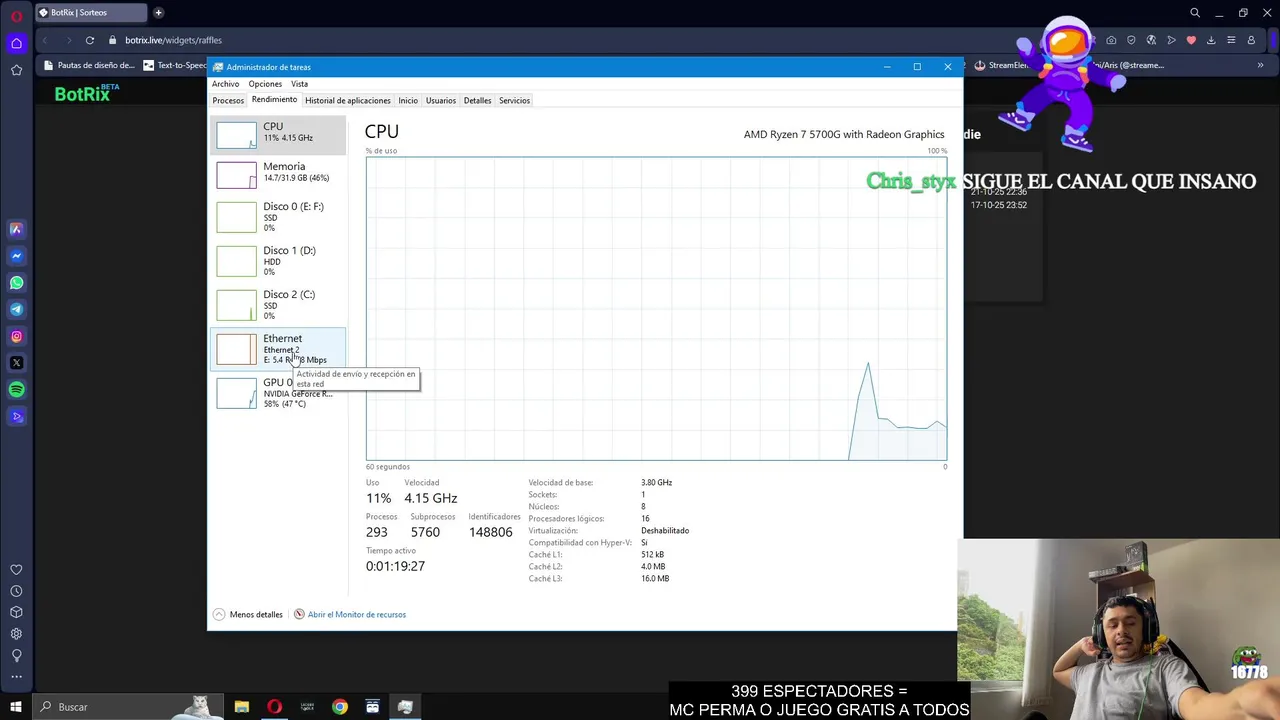Select Memoria in performance list
1280x720 pixels.
coord(278,175)
